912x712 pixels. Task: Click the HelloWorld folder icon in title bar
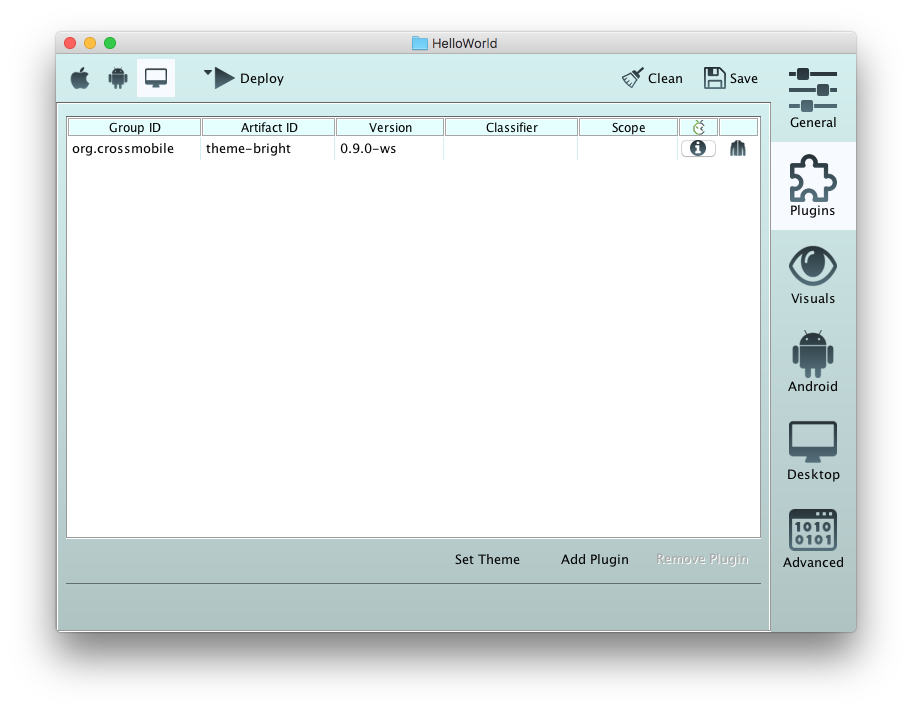click(x=419, y=44)
